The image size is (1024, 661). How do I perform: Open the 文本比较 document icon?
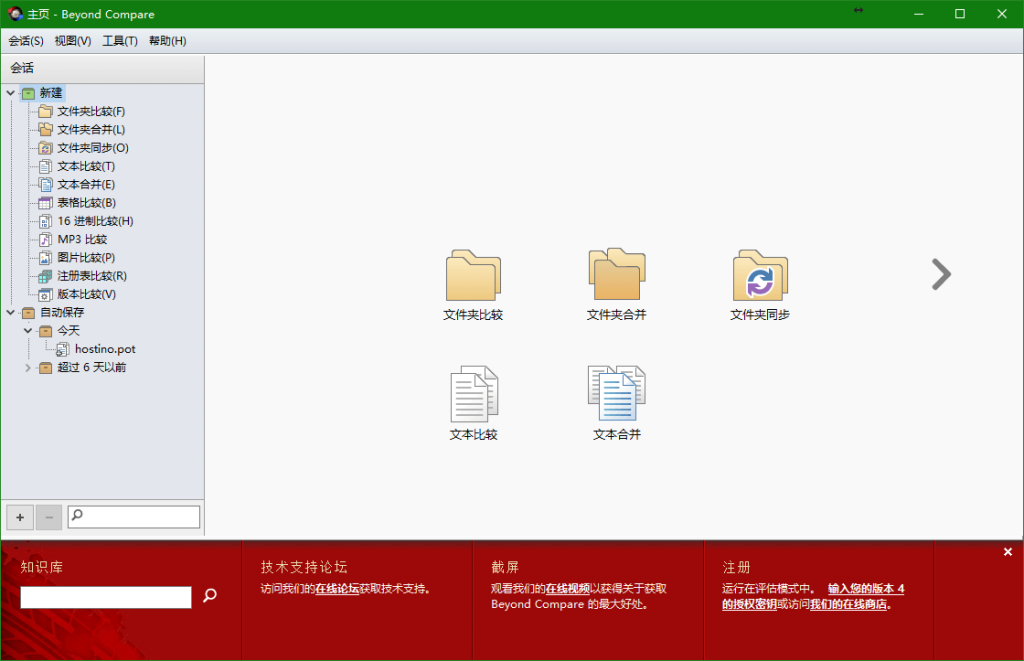click(x=473, y=394)
